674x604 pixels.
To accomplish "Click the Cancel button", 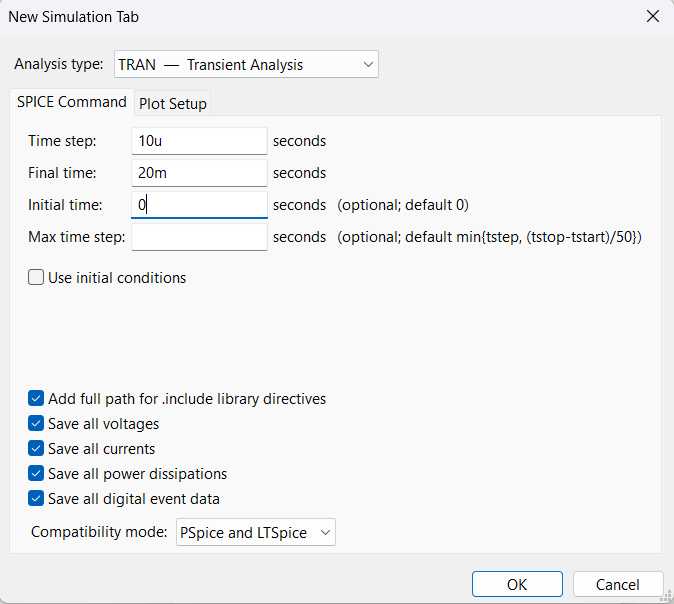I will (617, 584).
